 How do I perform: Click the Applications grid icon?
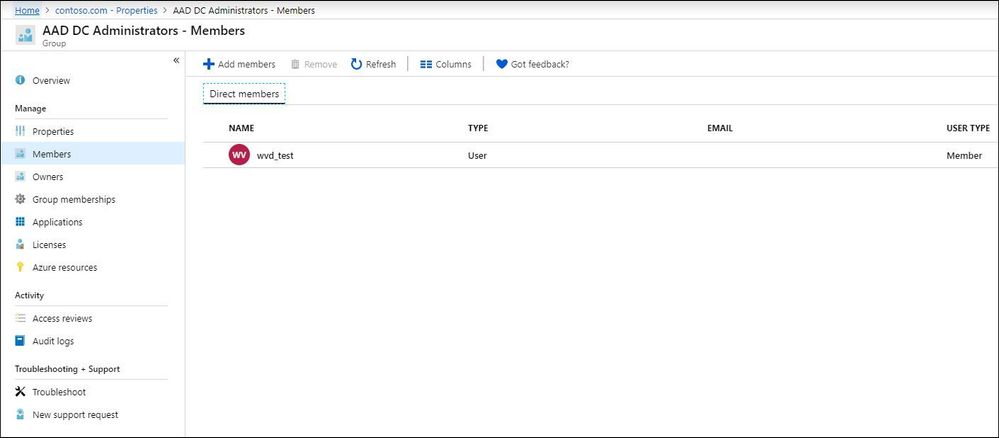click(x=20, y=222)
